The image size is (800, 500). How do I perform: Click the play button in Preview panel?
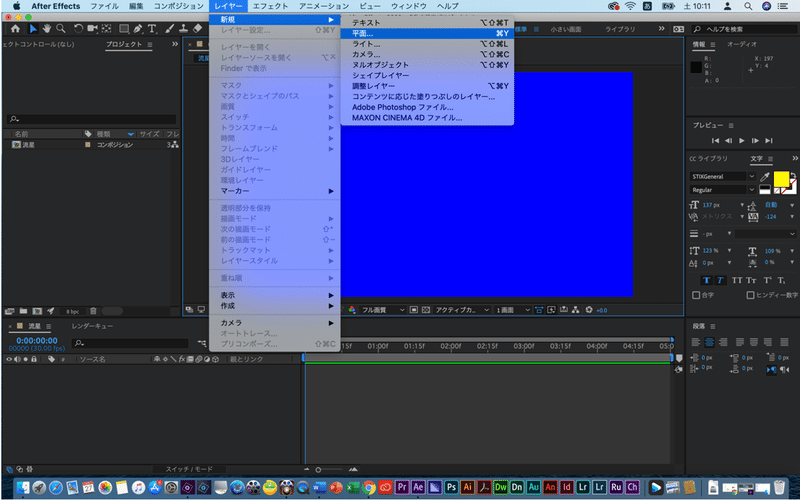click(742, 140)
